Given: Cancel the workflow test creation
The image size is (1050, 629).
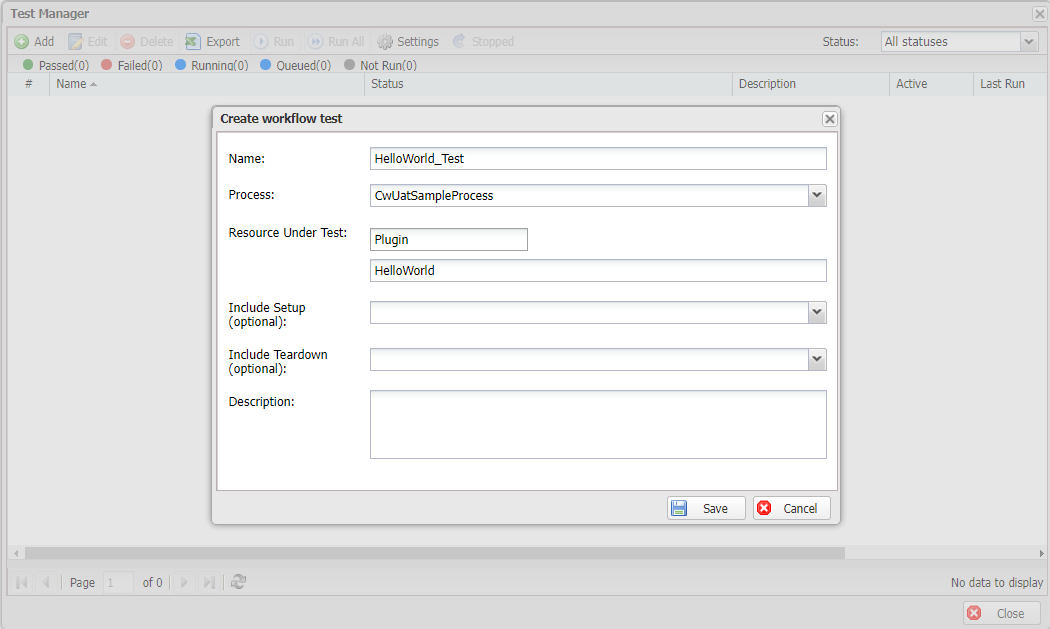Looking at the screenshot, I should point(791,508).
